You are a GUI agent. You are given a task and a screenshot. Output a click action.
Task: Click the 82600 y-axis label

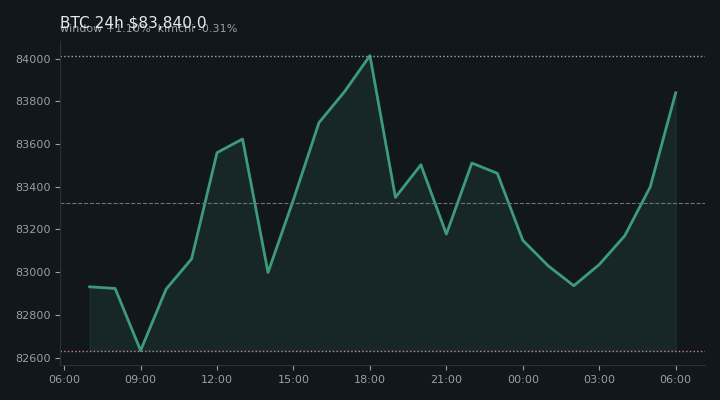pos(33,358)
